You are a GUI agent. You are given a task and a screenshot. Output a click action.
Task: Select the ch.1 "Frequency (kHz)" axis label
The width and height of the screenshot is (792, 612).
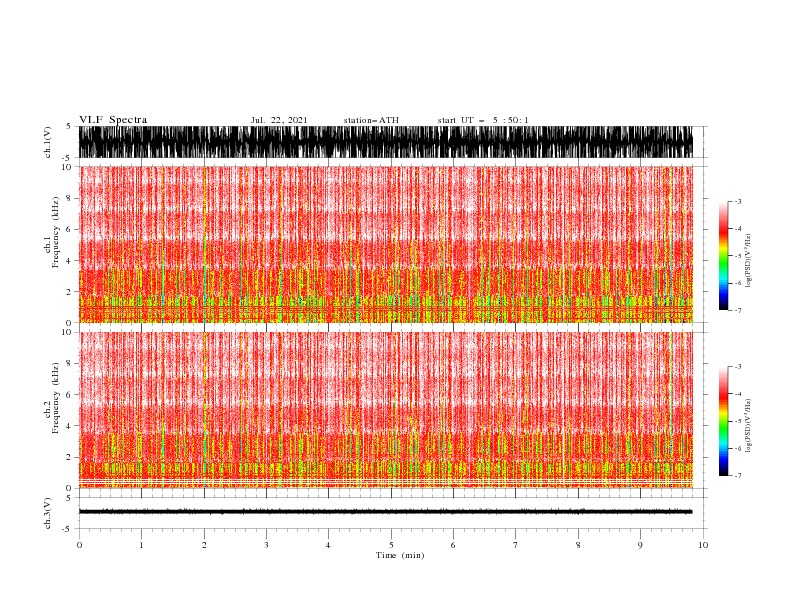pyautogui.click(x=56, y=232)
